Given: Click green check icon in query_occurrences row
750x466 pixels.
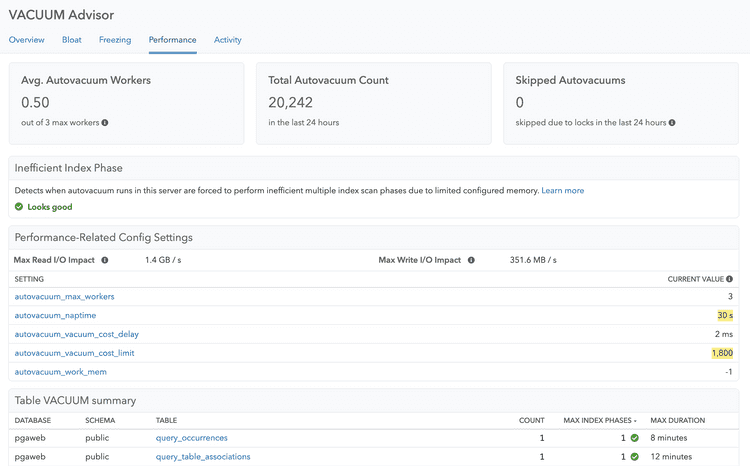Looking at the screenshot, I should pos(634,438).
